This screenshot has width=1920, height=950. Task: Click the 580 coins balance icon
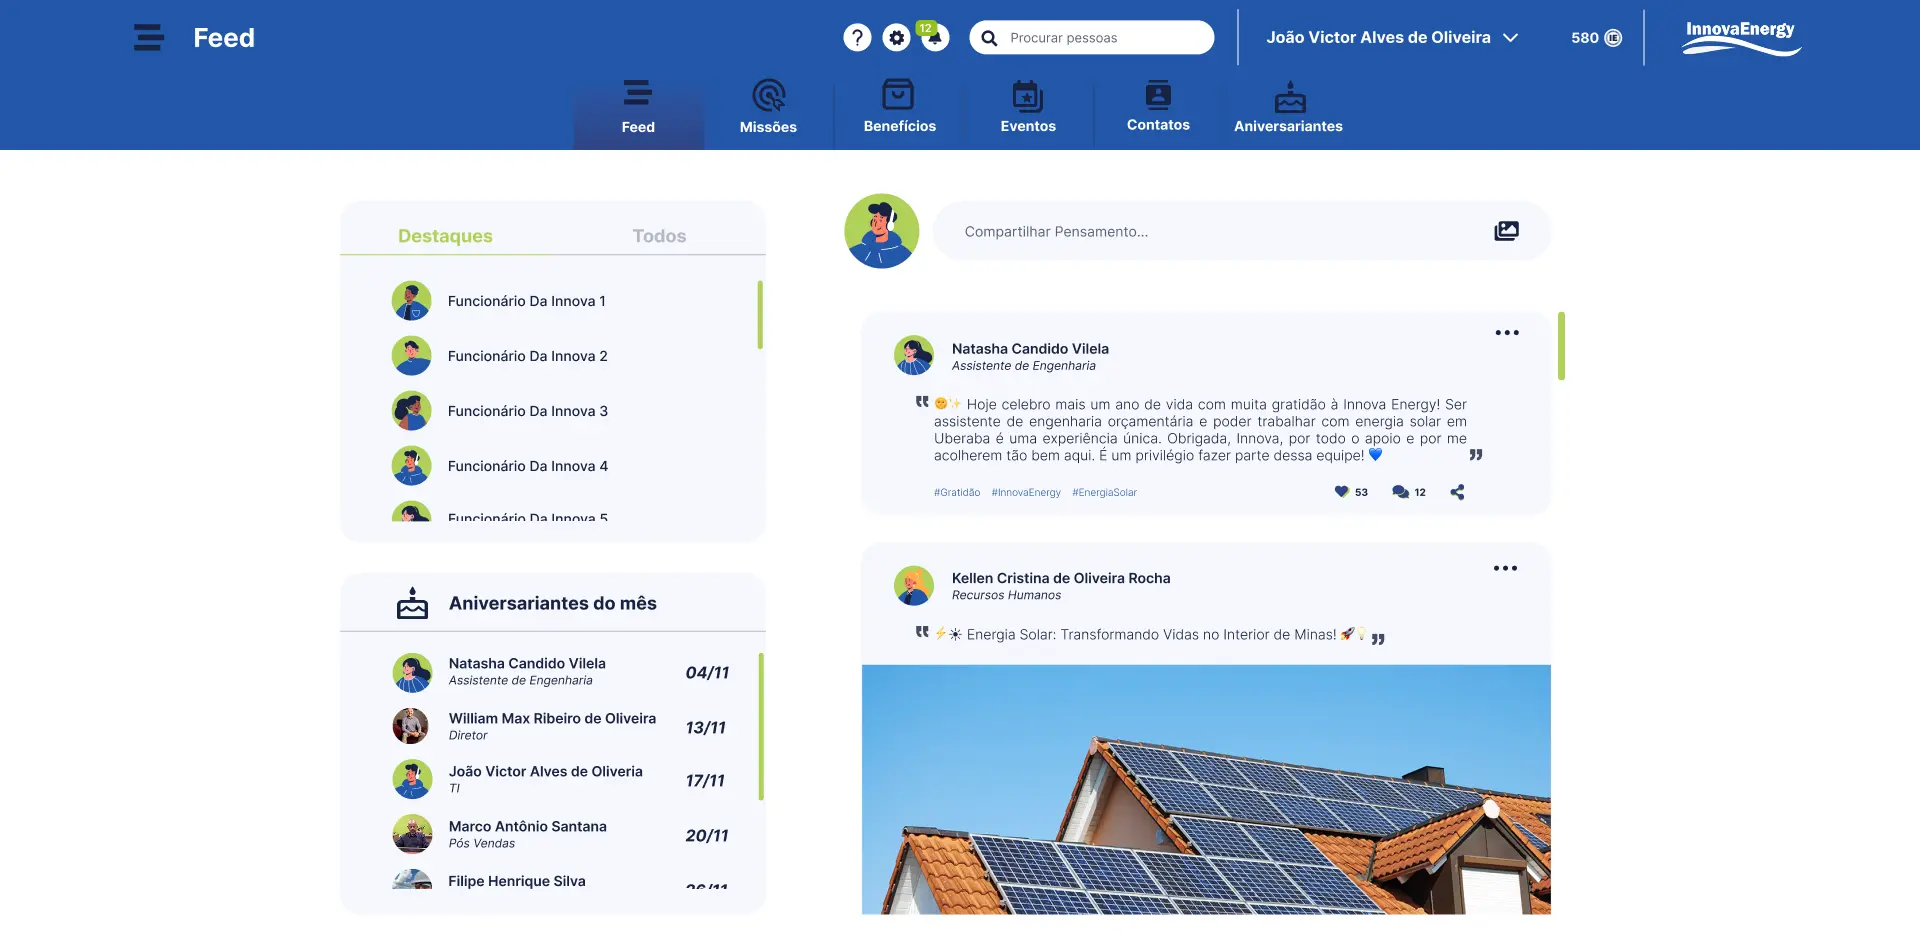point(1613,38)
